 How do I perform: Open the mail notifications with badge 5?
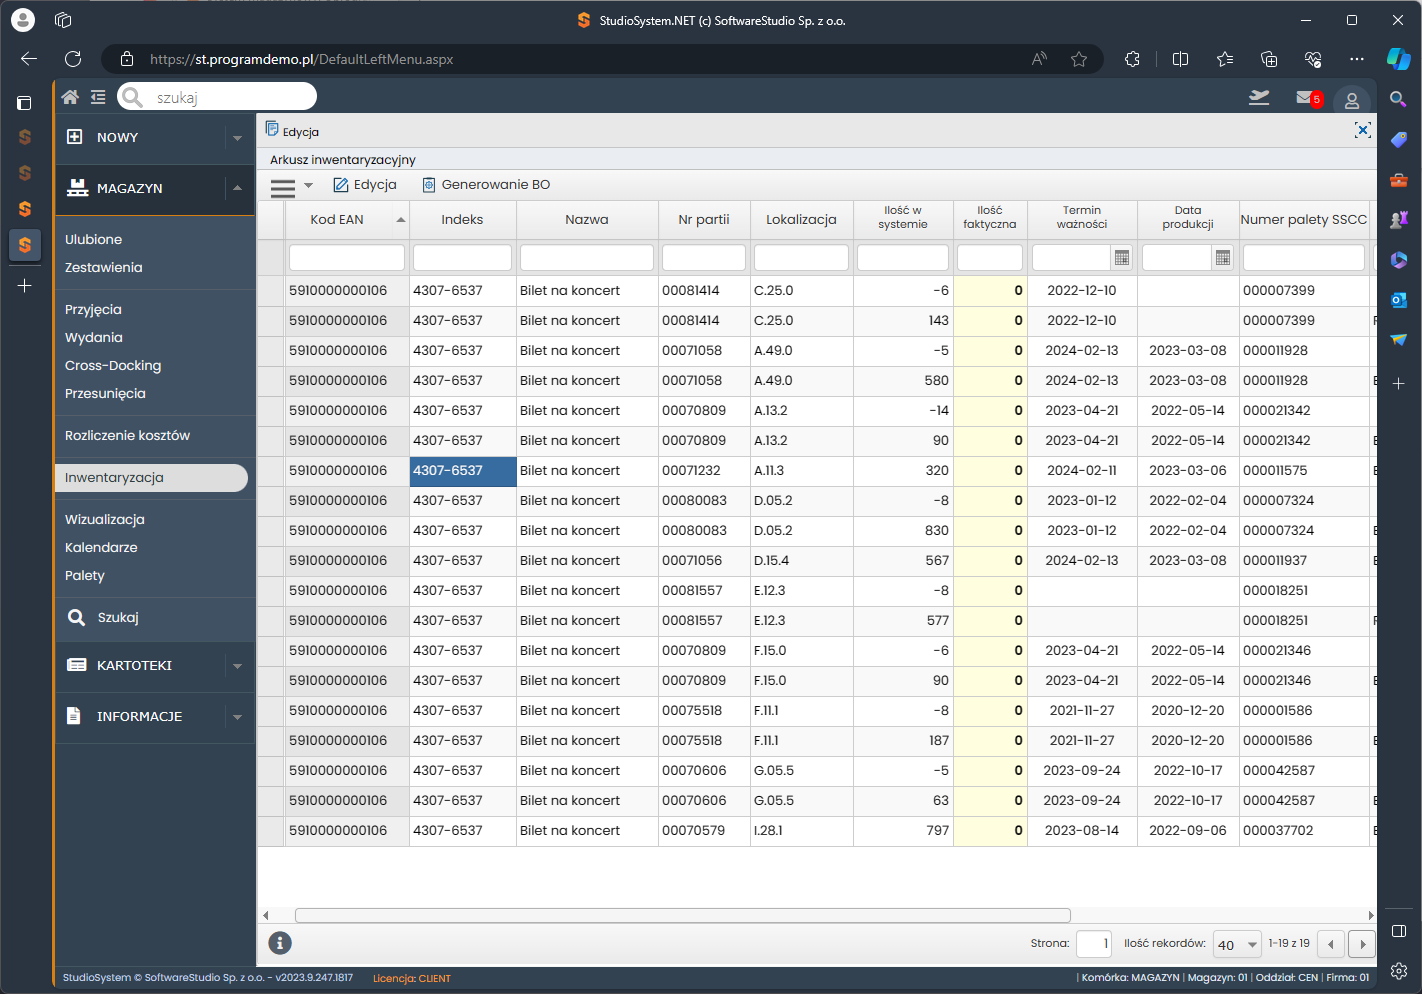pos(1308,98)
